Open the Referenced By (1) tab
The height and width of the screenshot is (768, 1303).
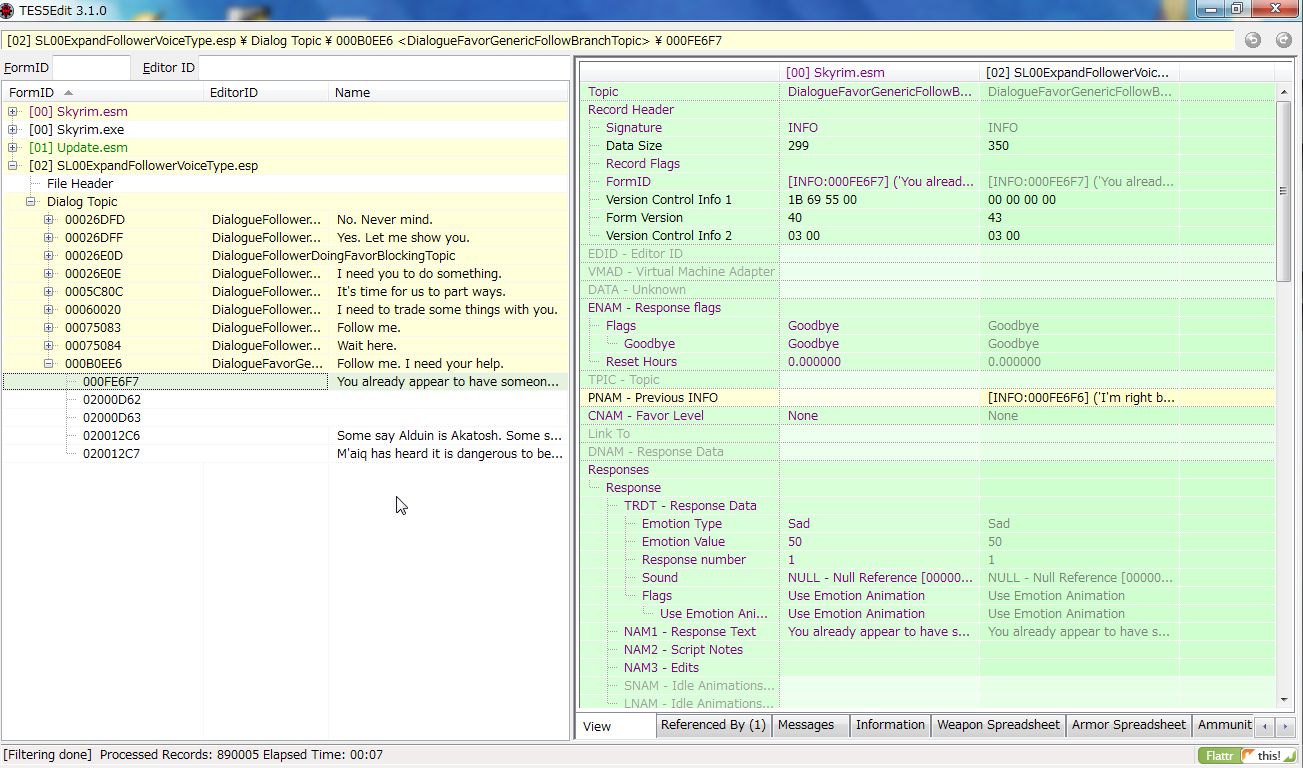pos(712,725)
